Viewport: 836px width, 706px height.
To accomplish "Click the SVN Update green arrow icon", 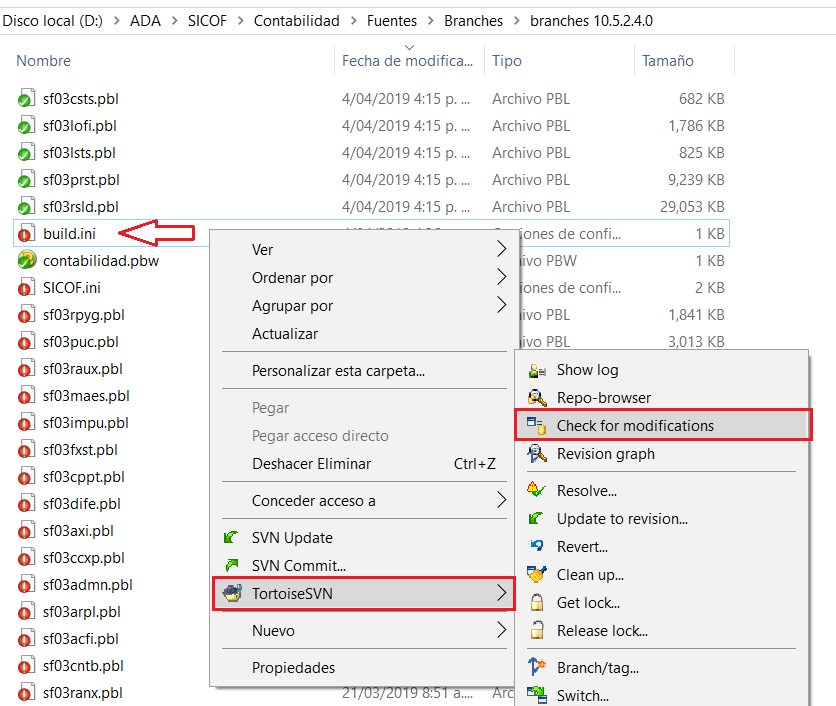I will pyautogui.click(x=232, y=538).
